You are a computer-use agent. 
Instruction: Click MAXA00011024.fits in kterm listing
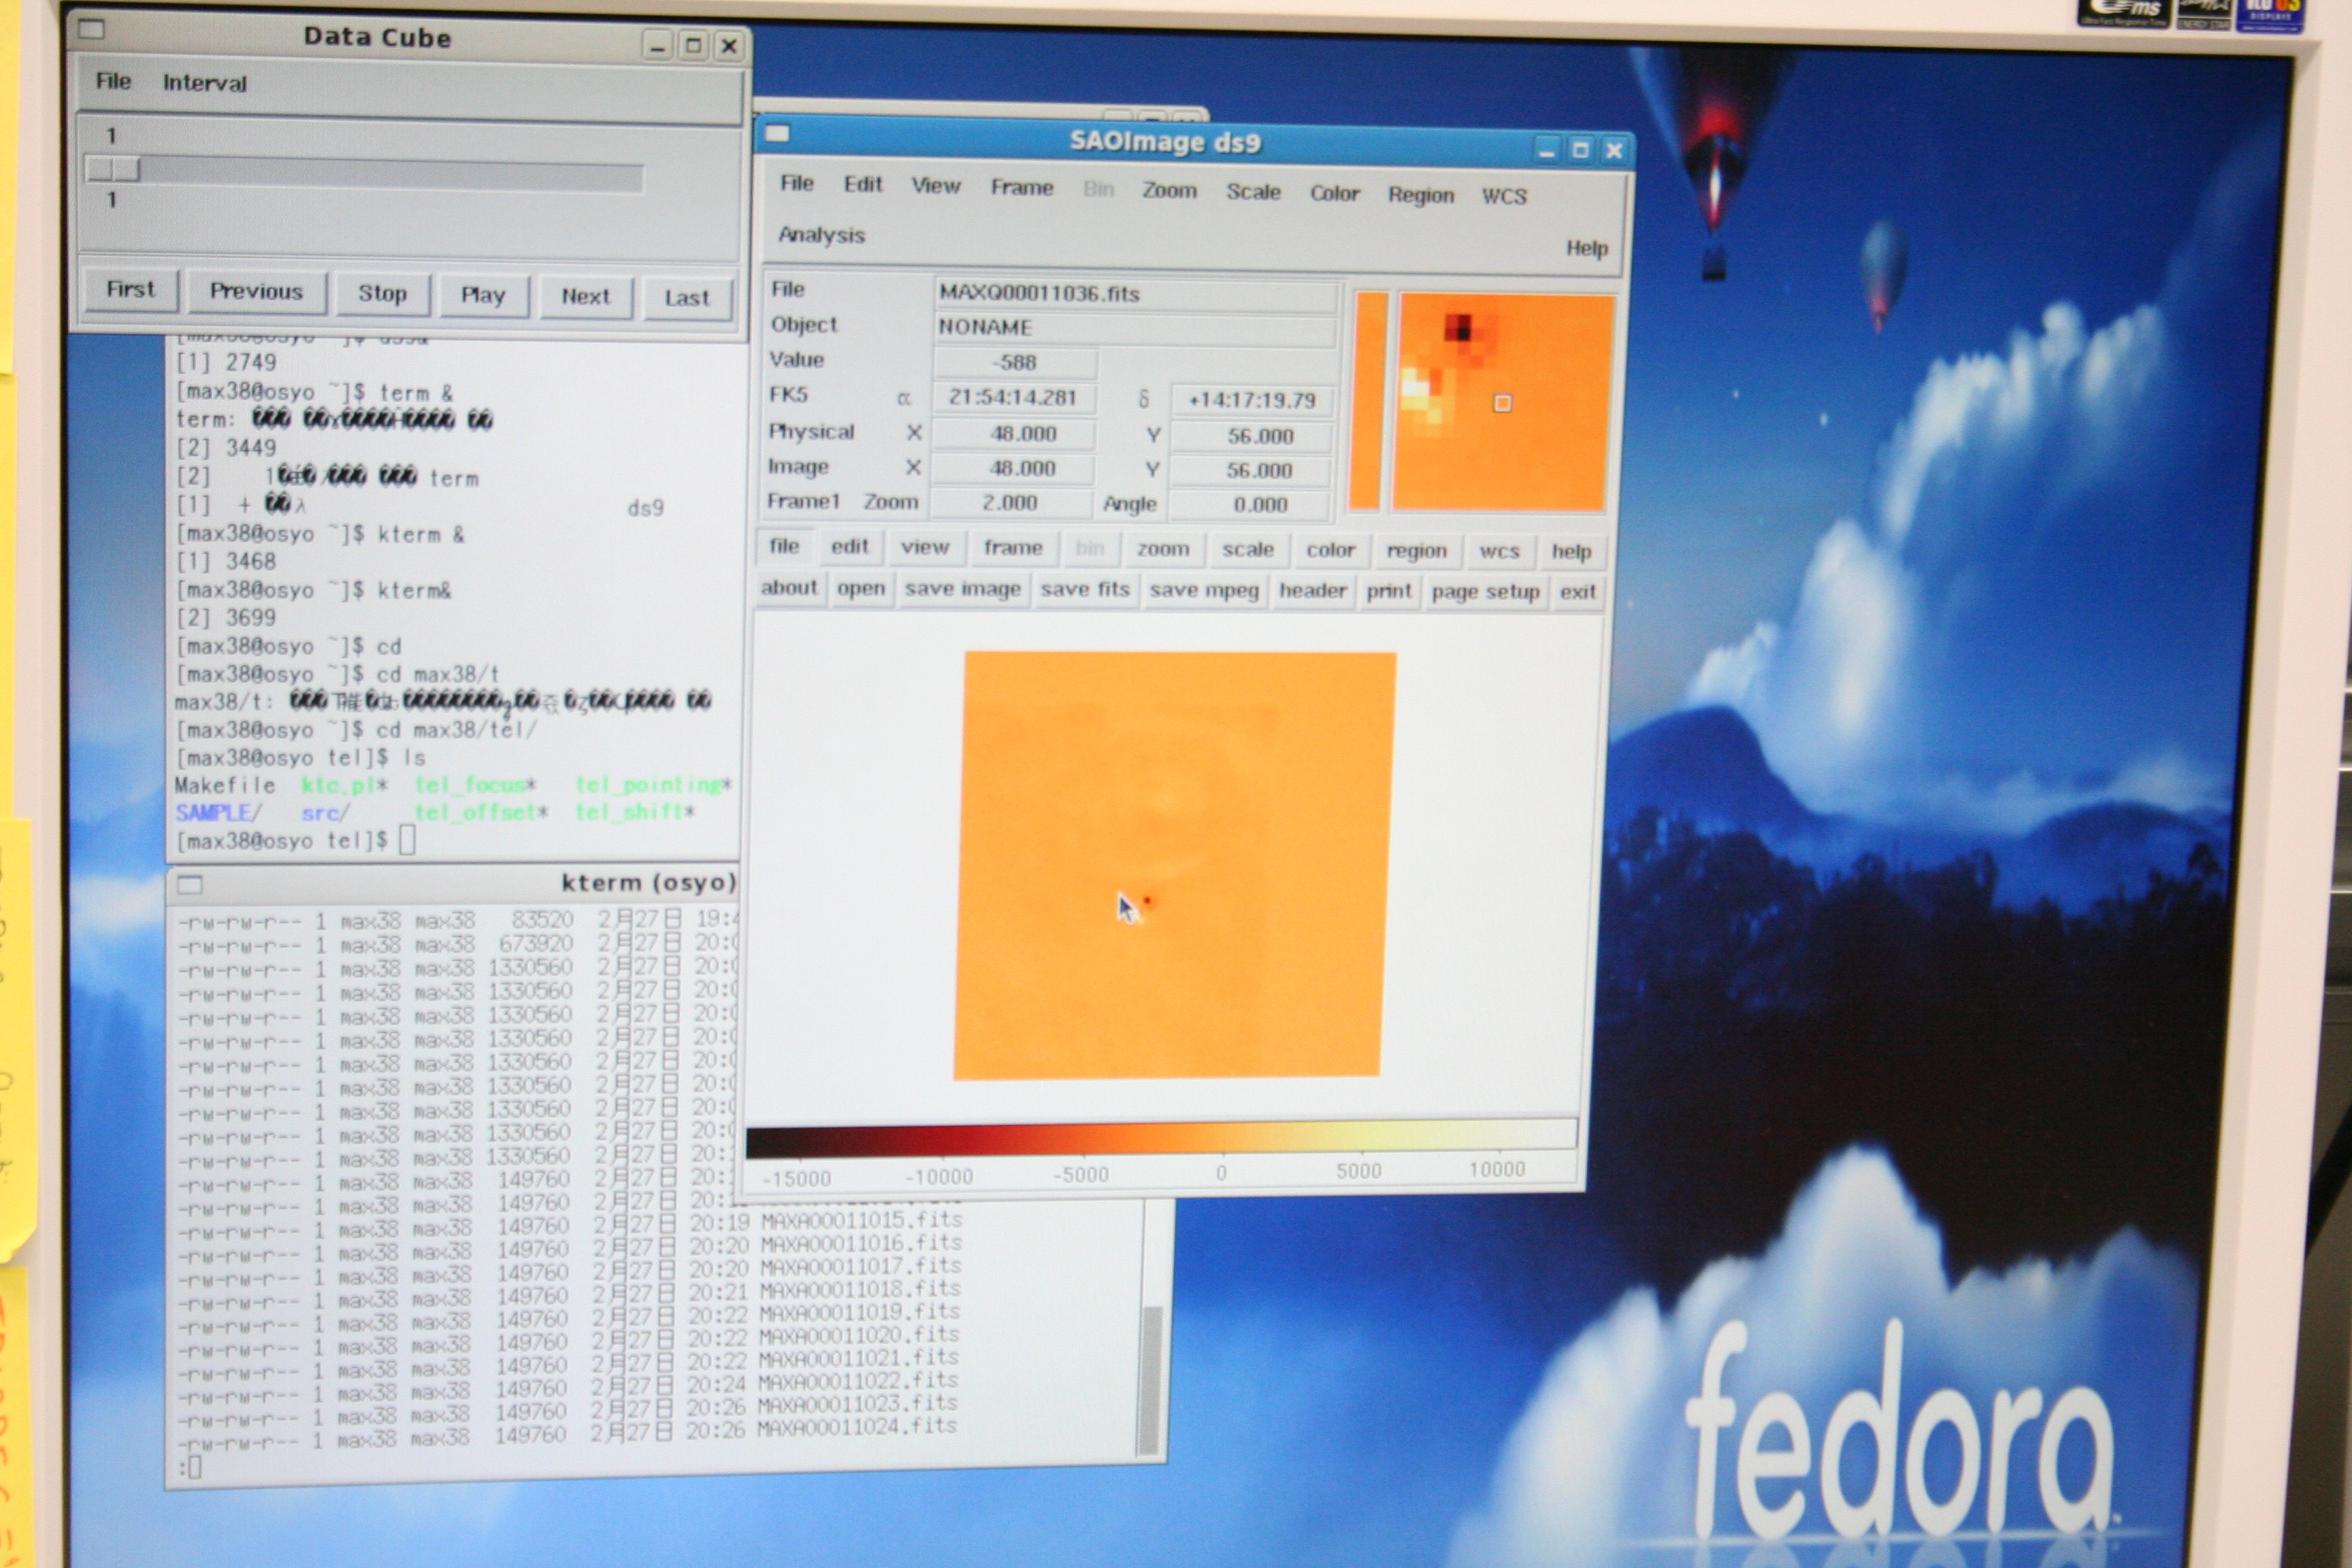857,1427
